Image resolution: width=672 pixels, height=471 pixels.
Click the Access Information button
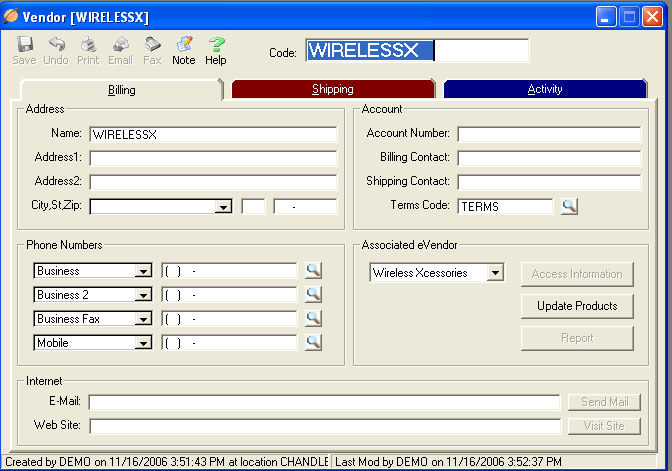coord(577,274)
